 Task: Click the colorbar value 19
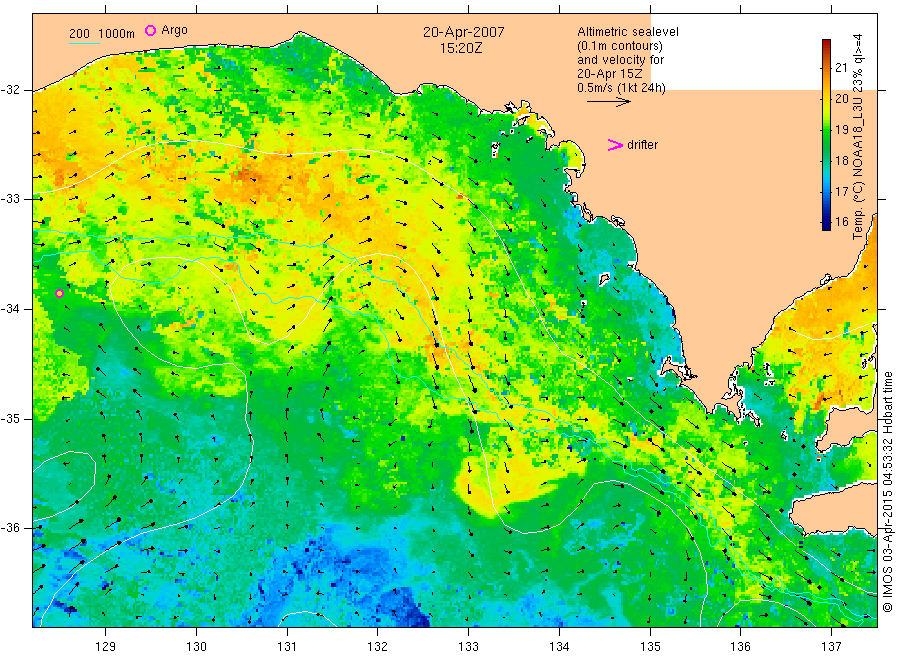(841, 130)
